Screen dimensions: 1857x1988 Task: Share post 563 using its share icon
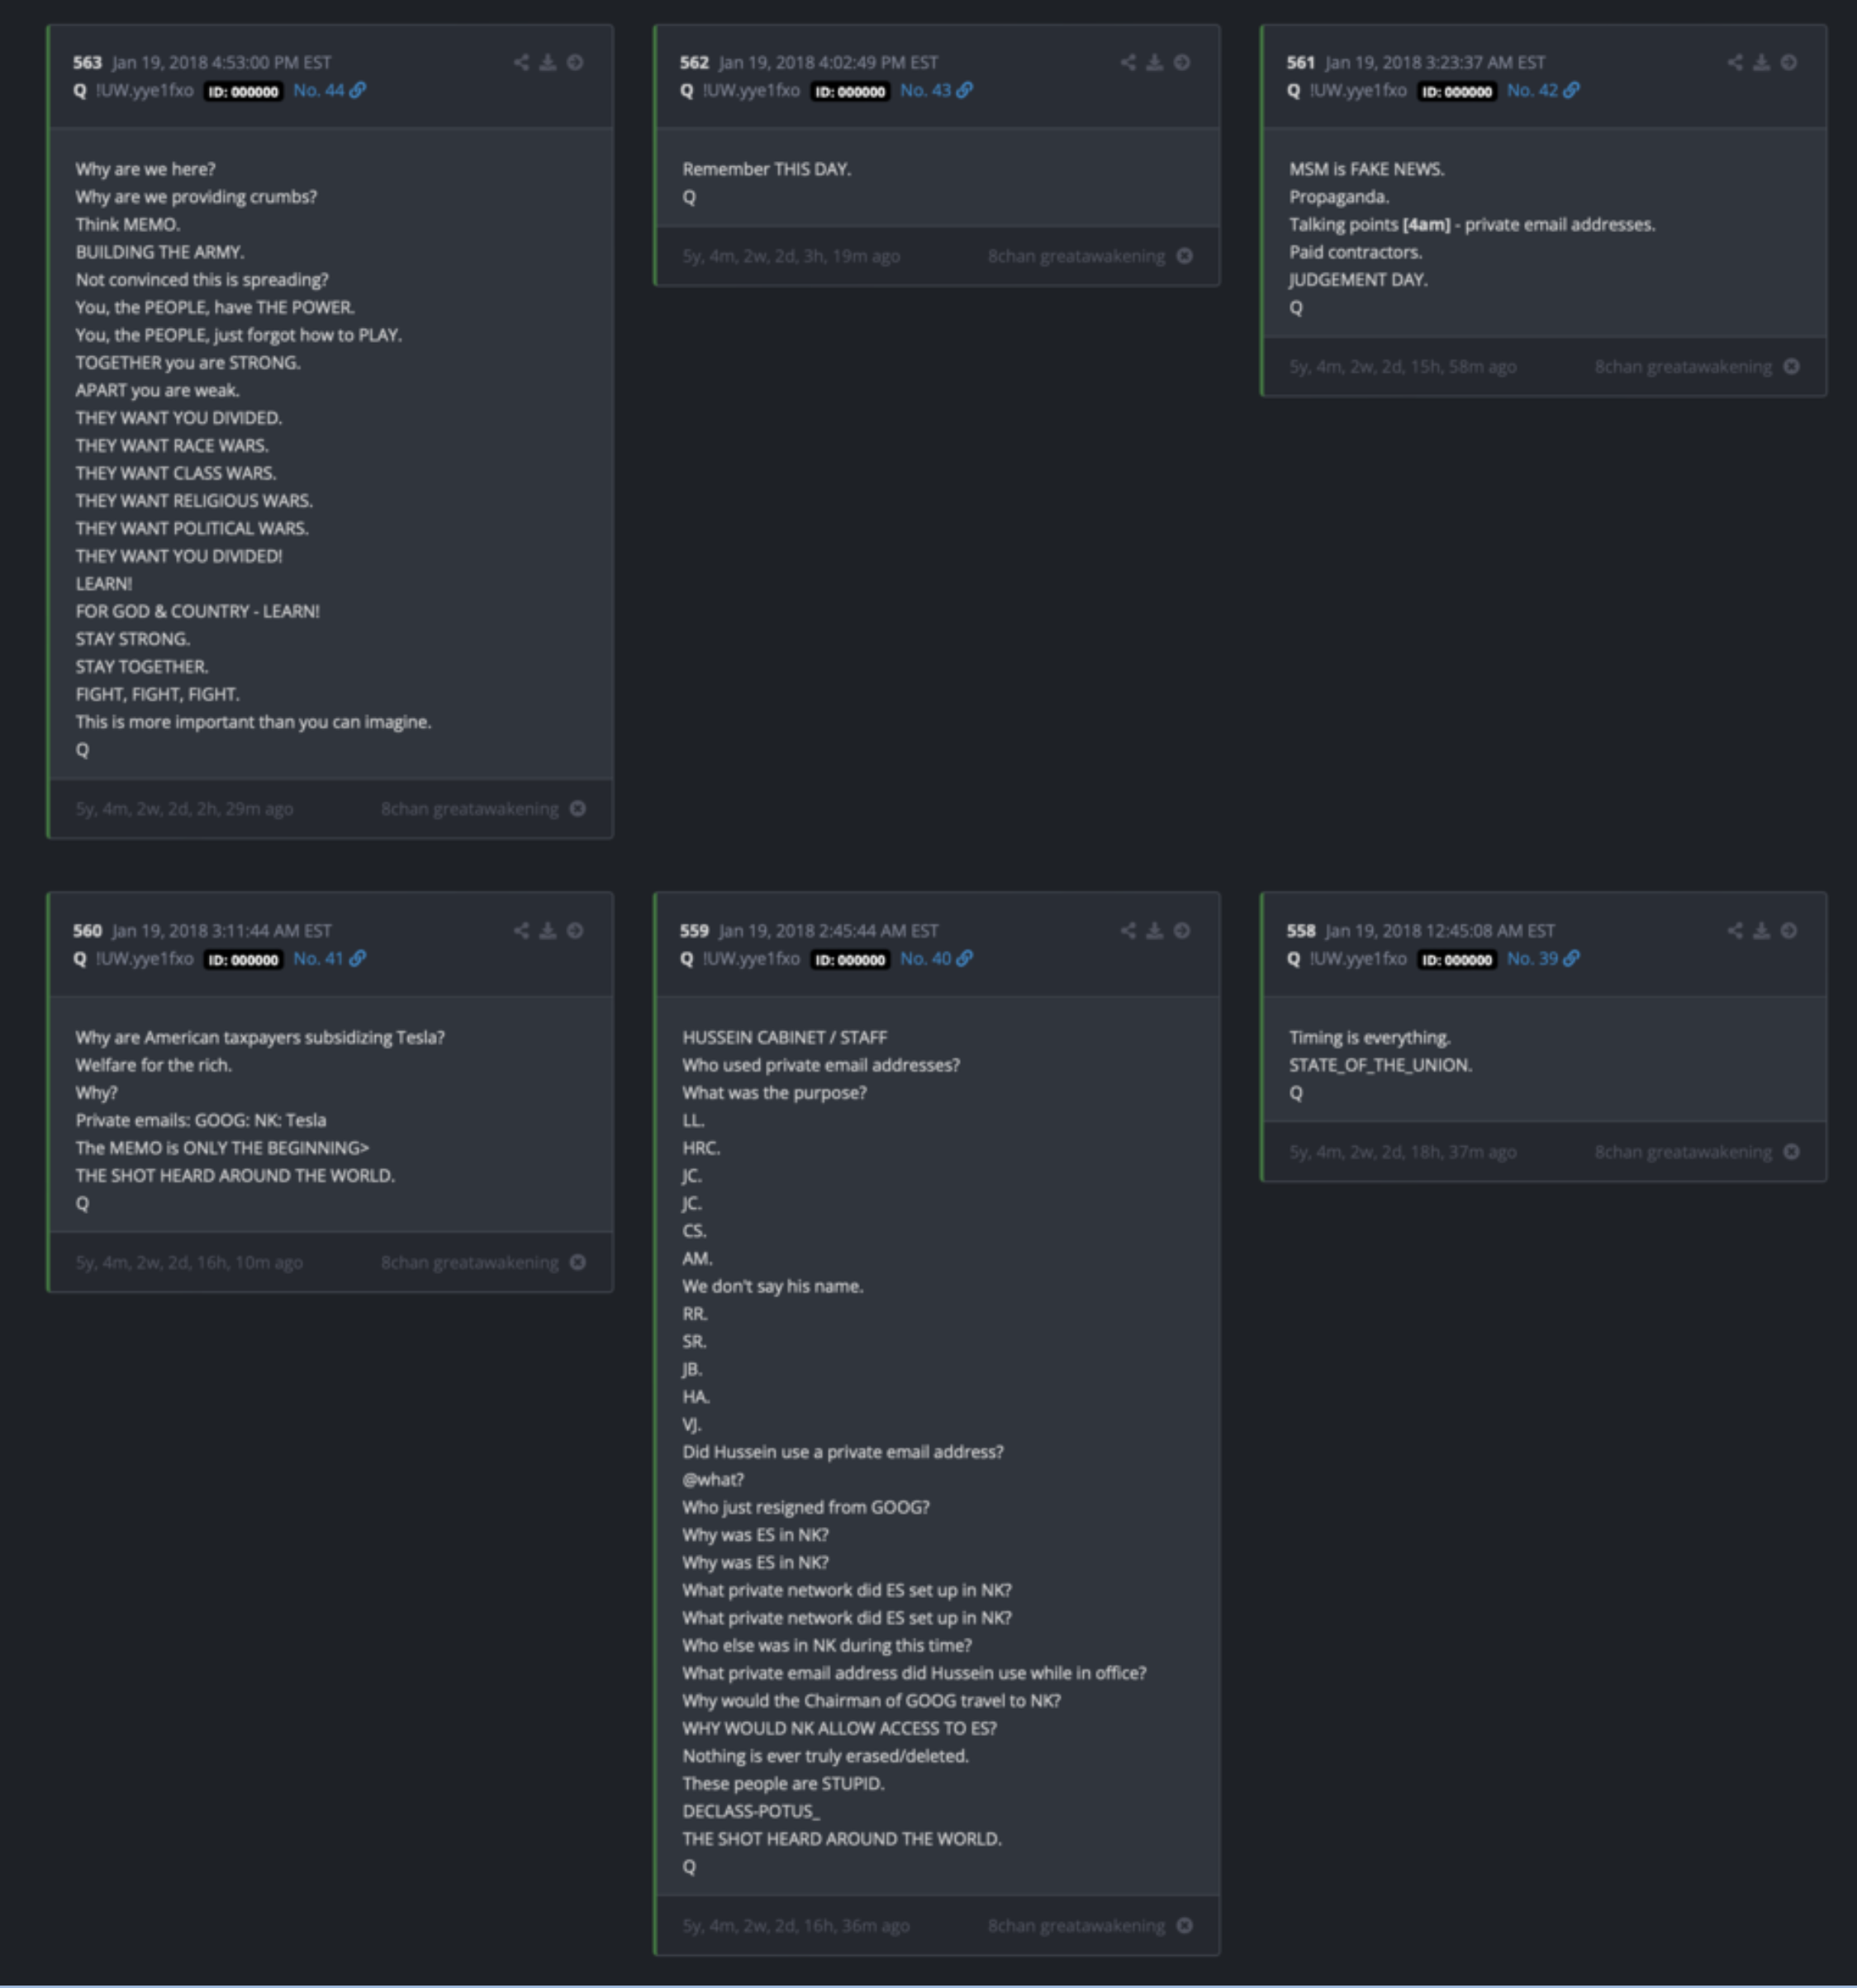(x=521, y=63)
